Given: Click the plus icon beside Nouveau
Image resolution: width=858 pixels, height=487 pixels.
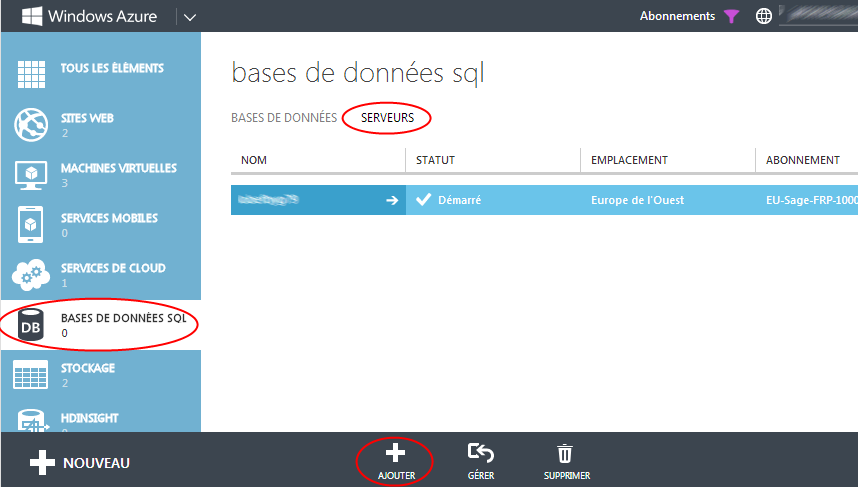Looking at the screenshot, I should point(42,463).
